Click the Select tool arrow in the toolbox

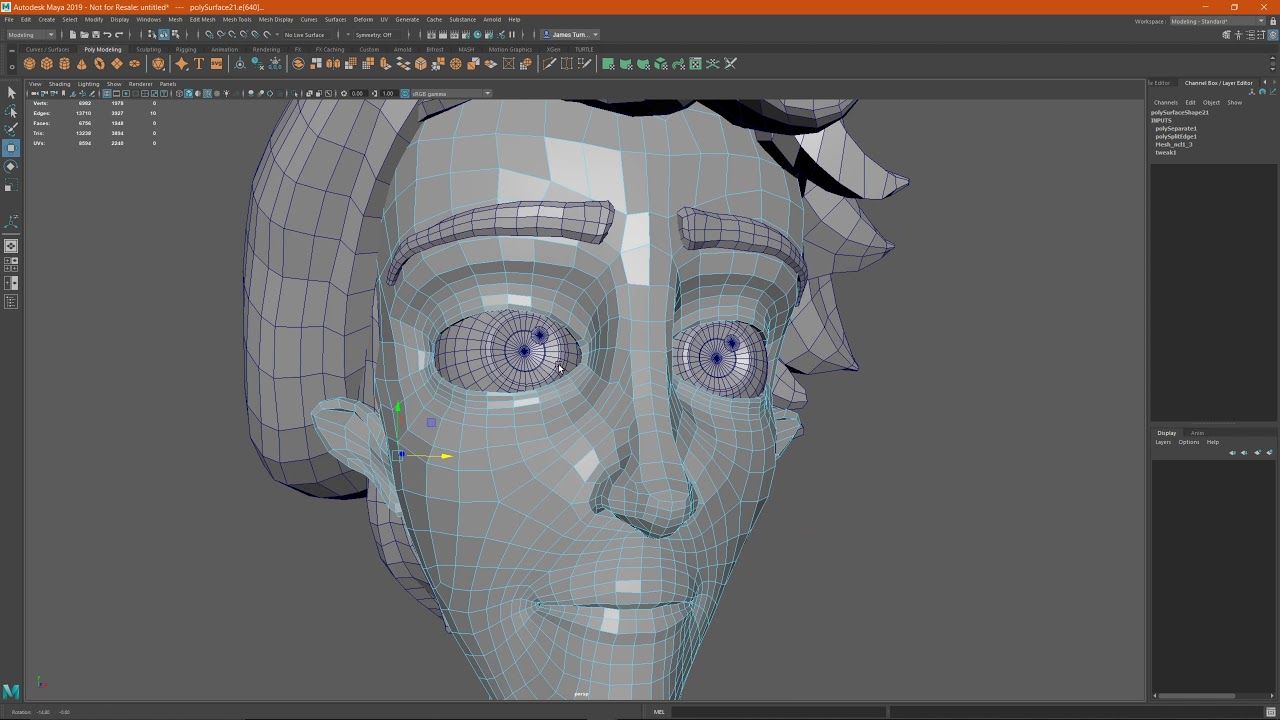(x=11, y=93)
